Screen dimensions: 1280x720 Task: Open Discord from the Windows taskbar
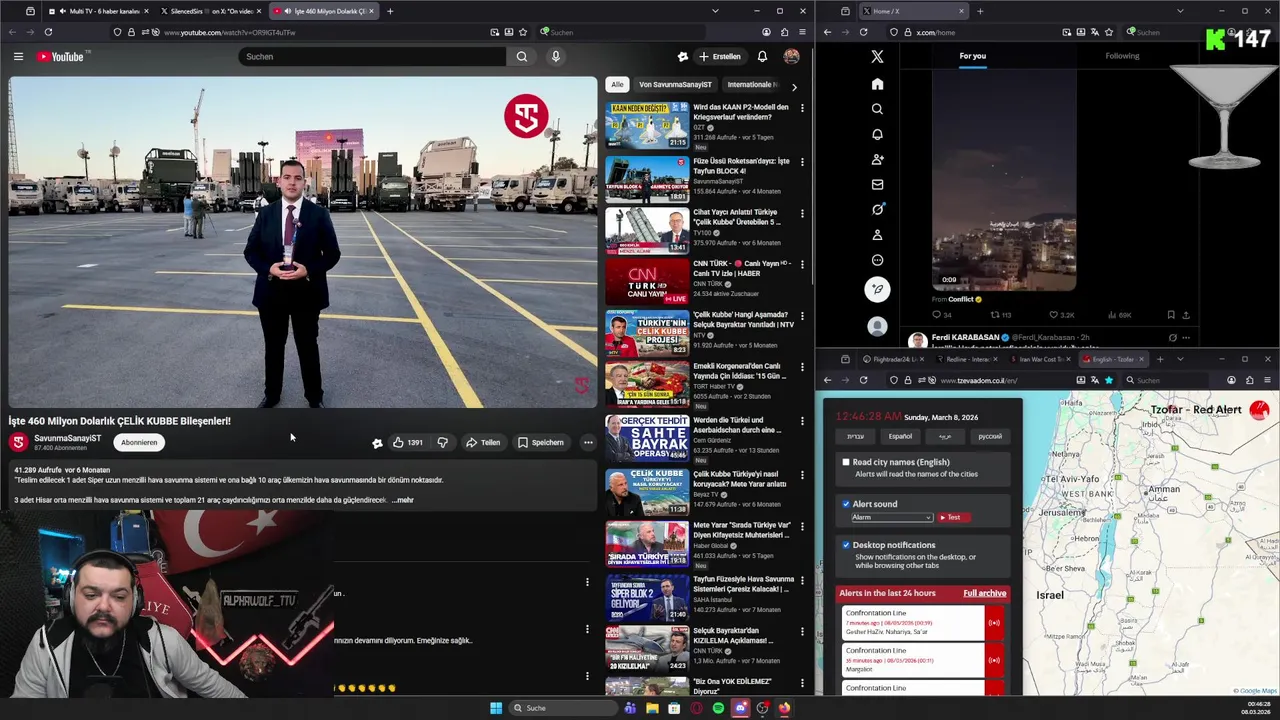pyautogui.click(x=740, y=708)
